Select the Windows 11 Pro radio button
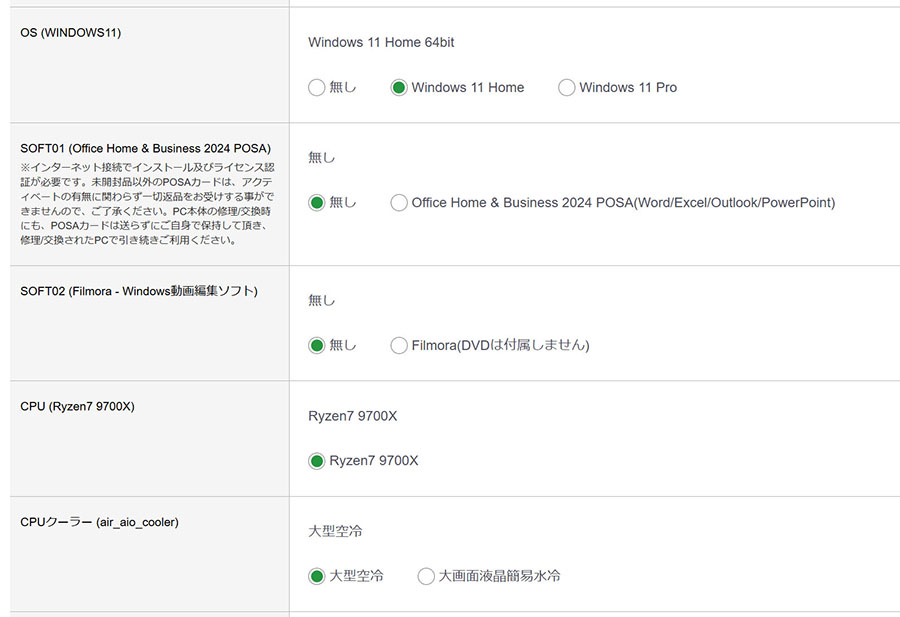Image resolution: width=900 pixels, height=617 pixels. pos(567,88)
